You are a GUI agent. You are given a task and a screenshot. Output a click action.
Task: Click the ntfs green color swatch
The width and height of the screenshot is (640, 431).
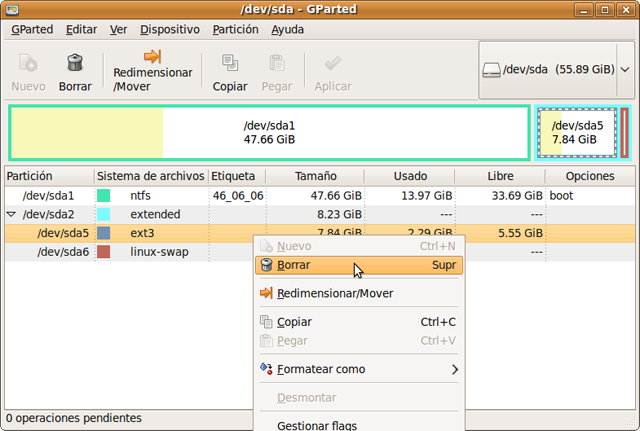click(104, 196)
